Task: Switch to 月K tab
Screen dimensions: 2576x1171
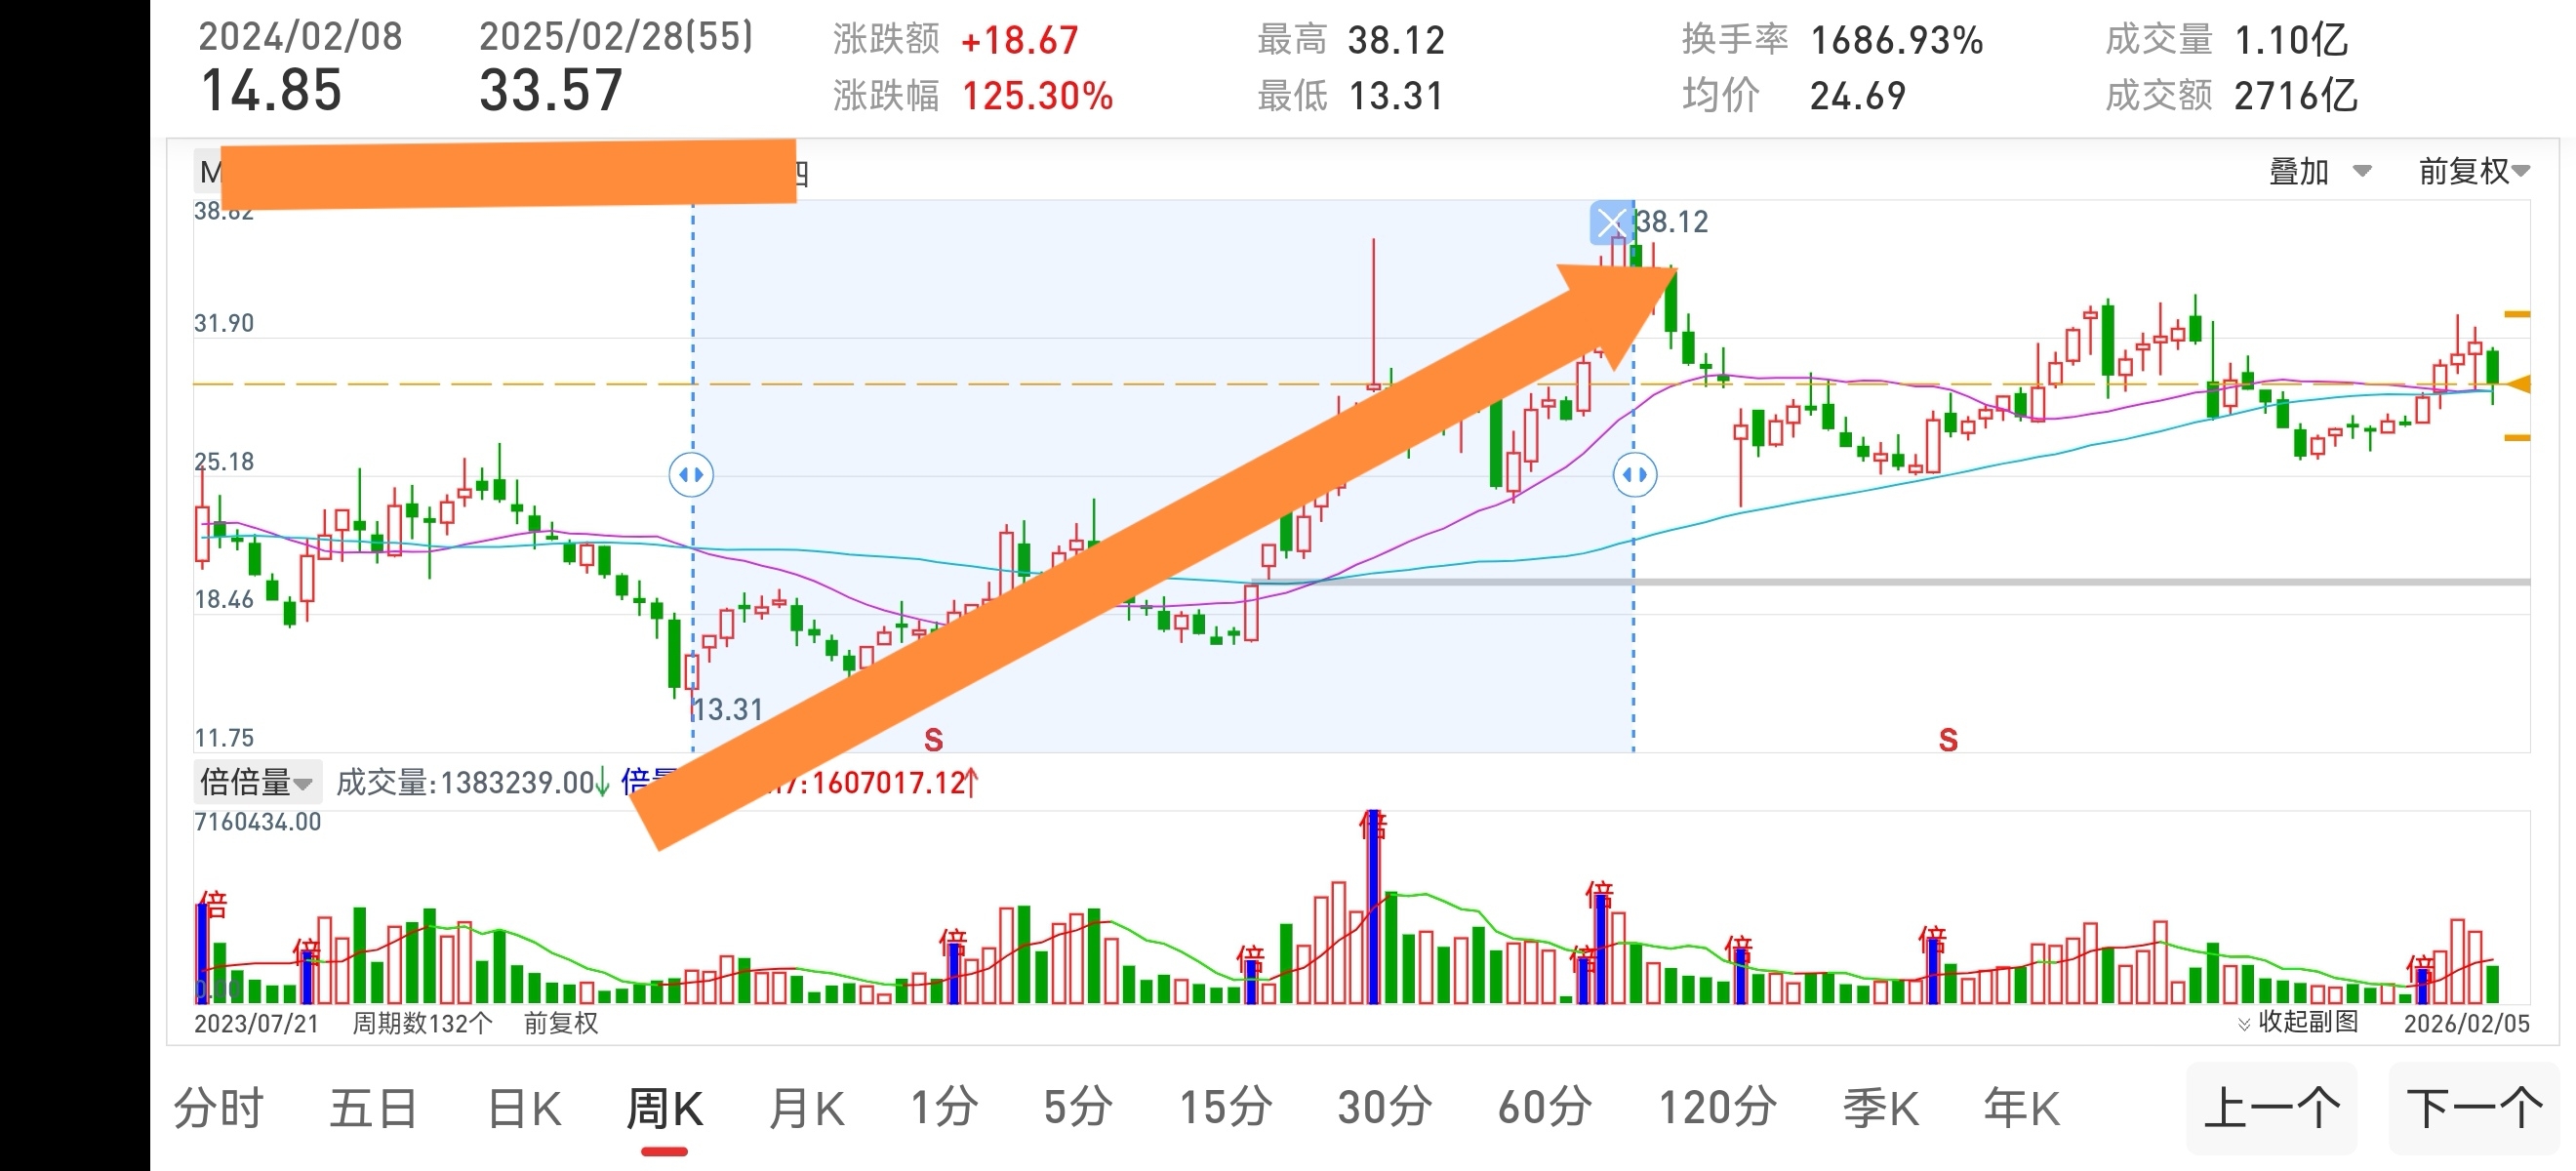Action: pos(806,1108)
